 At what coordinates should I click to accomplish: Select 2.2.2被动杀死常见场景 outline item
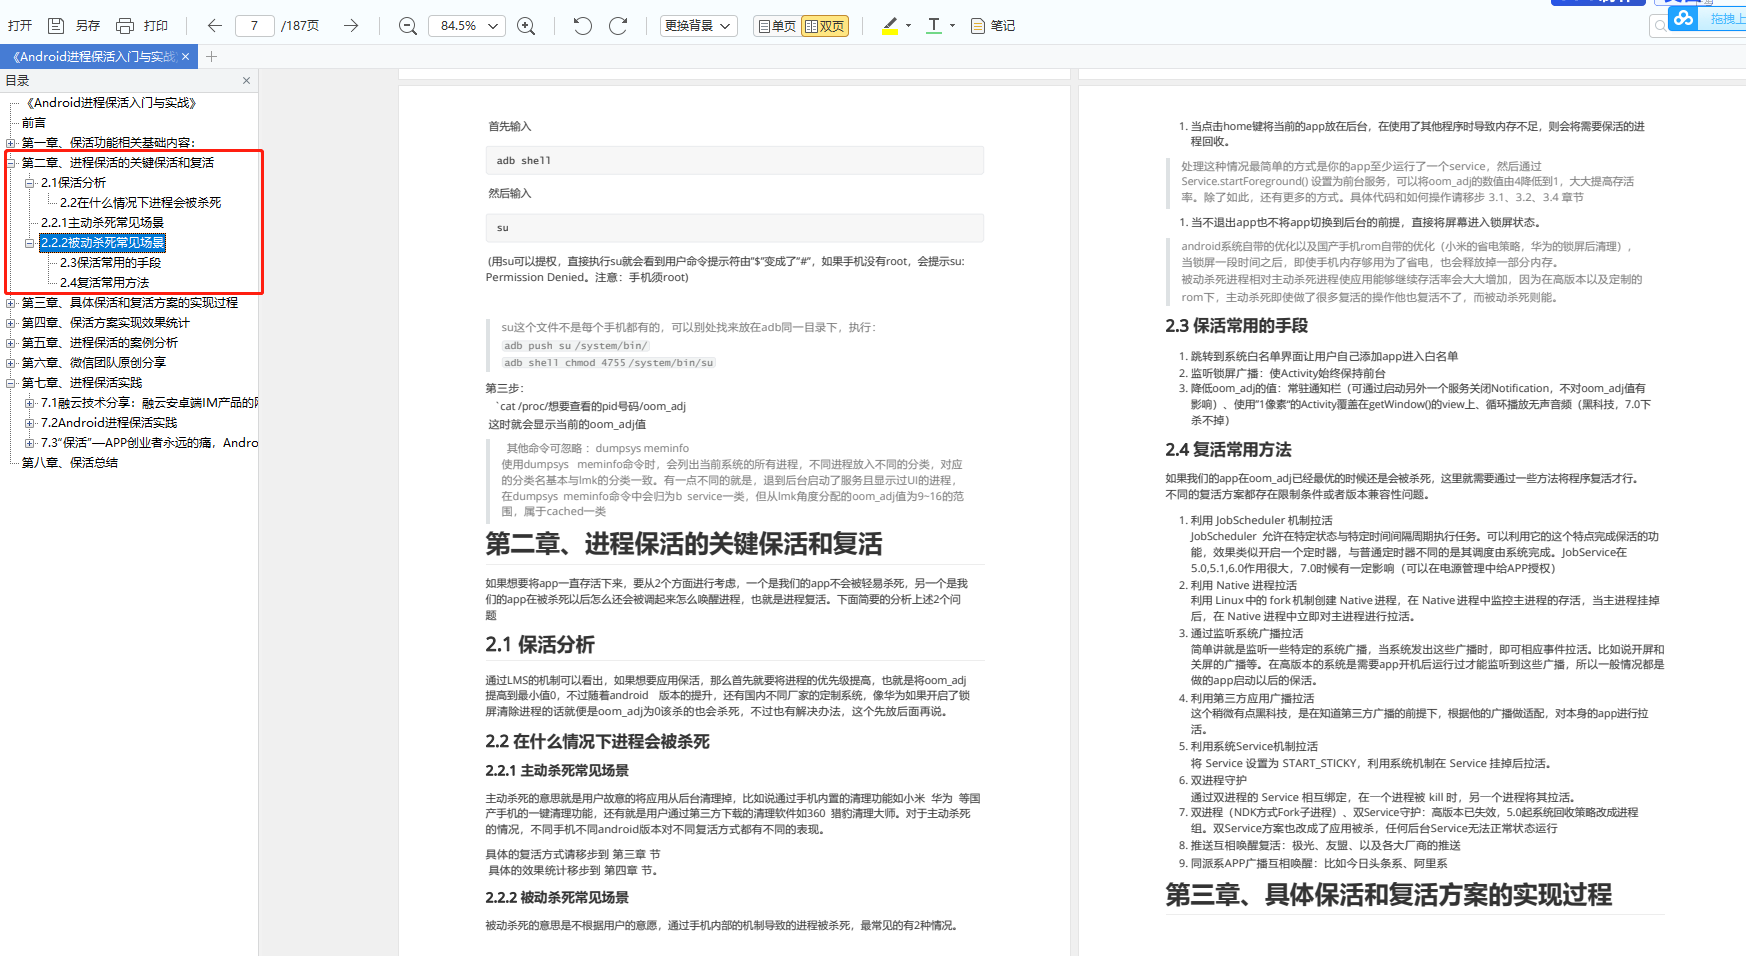(102, 243)
